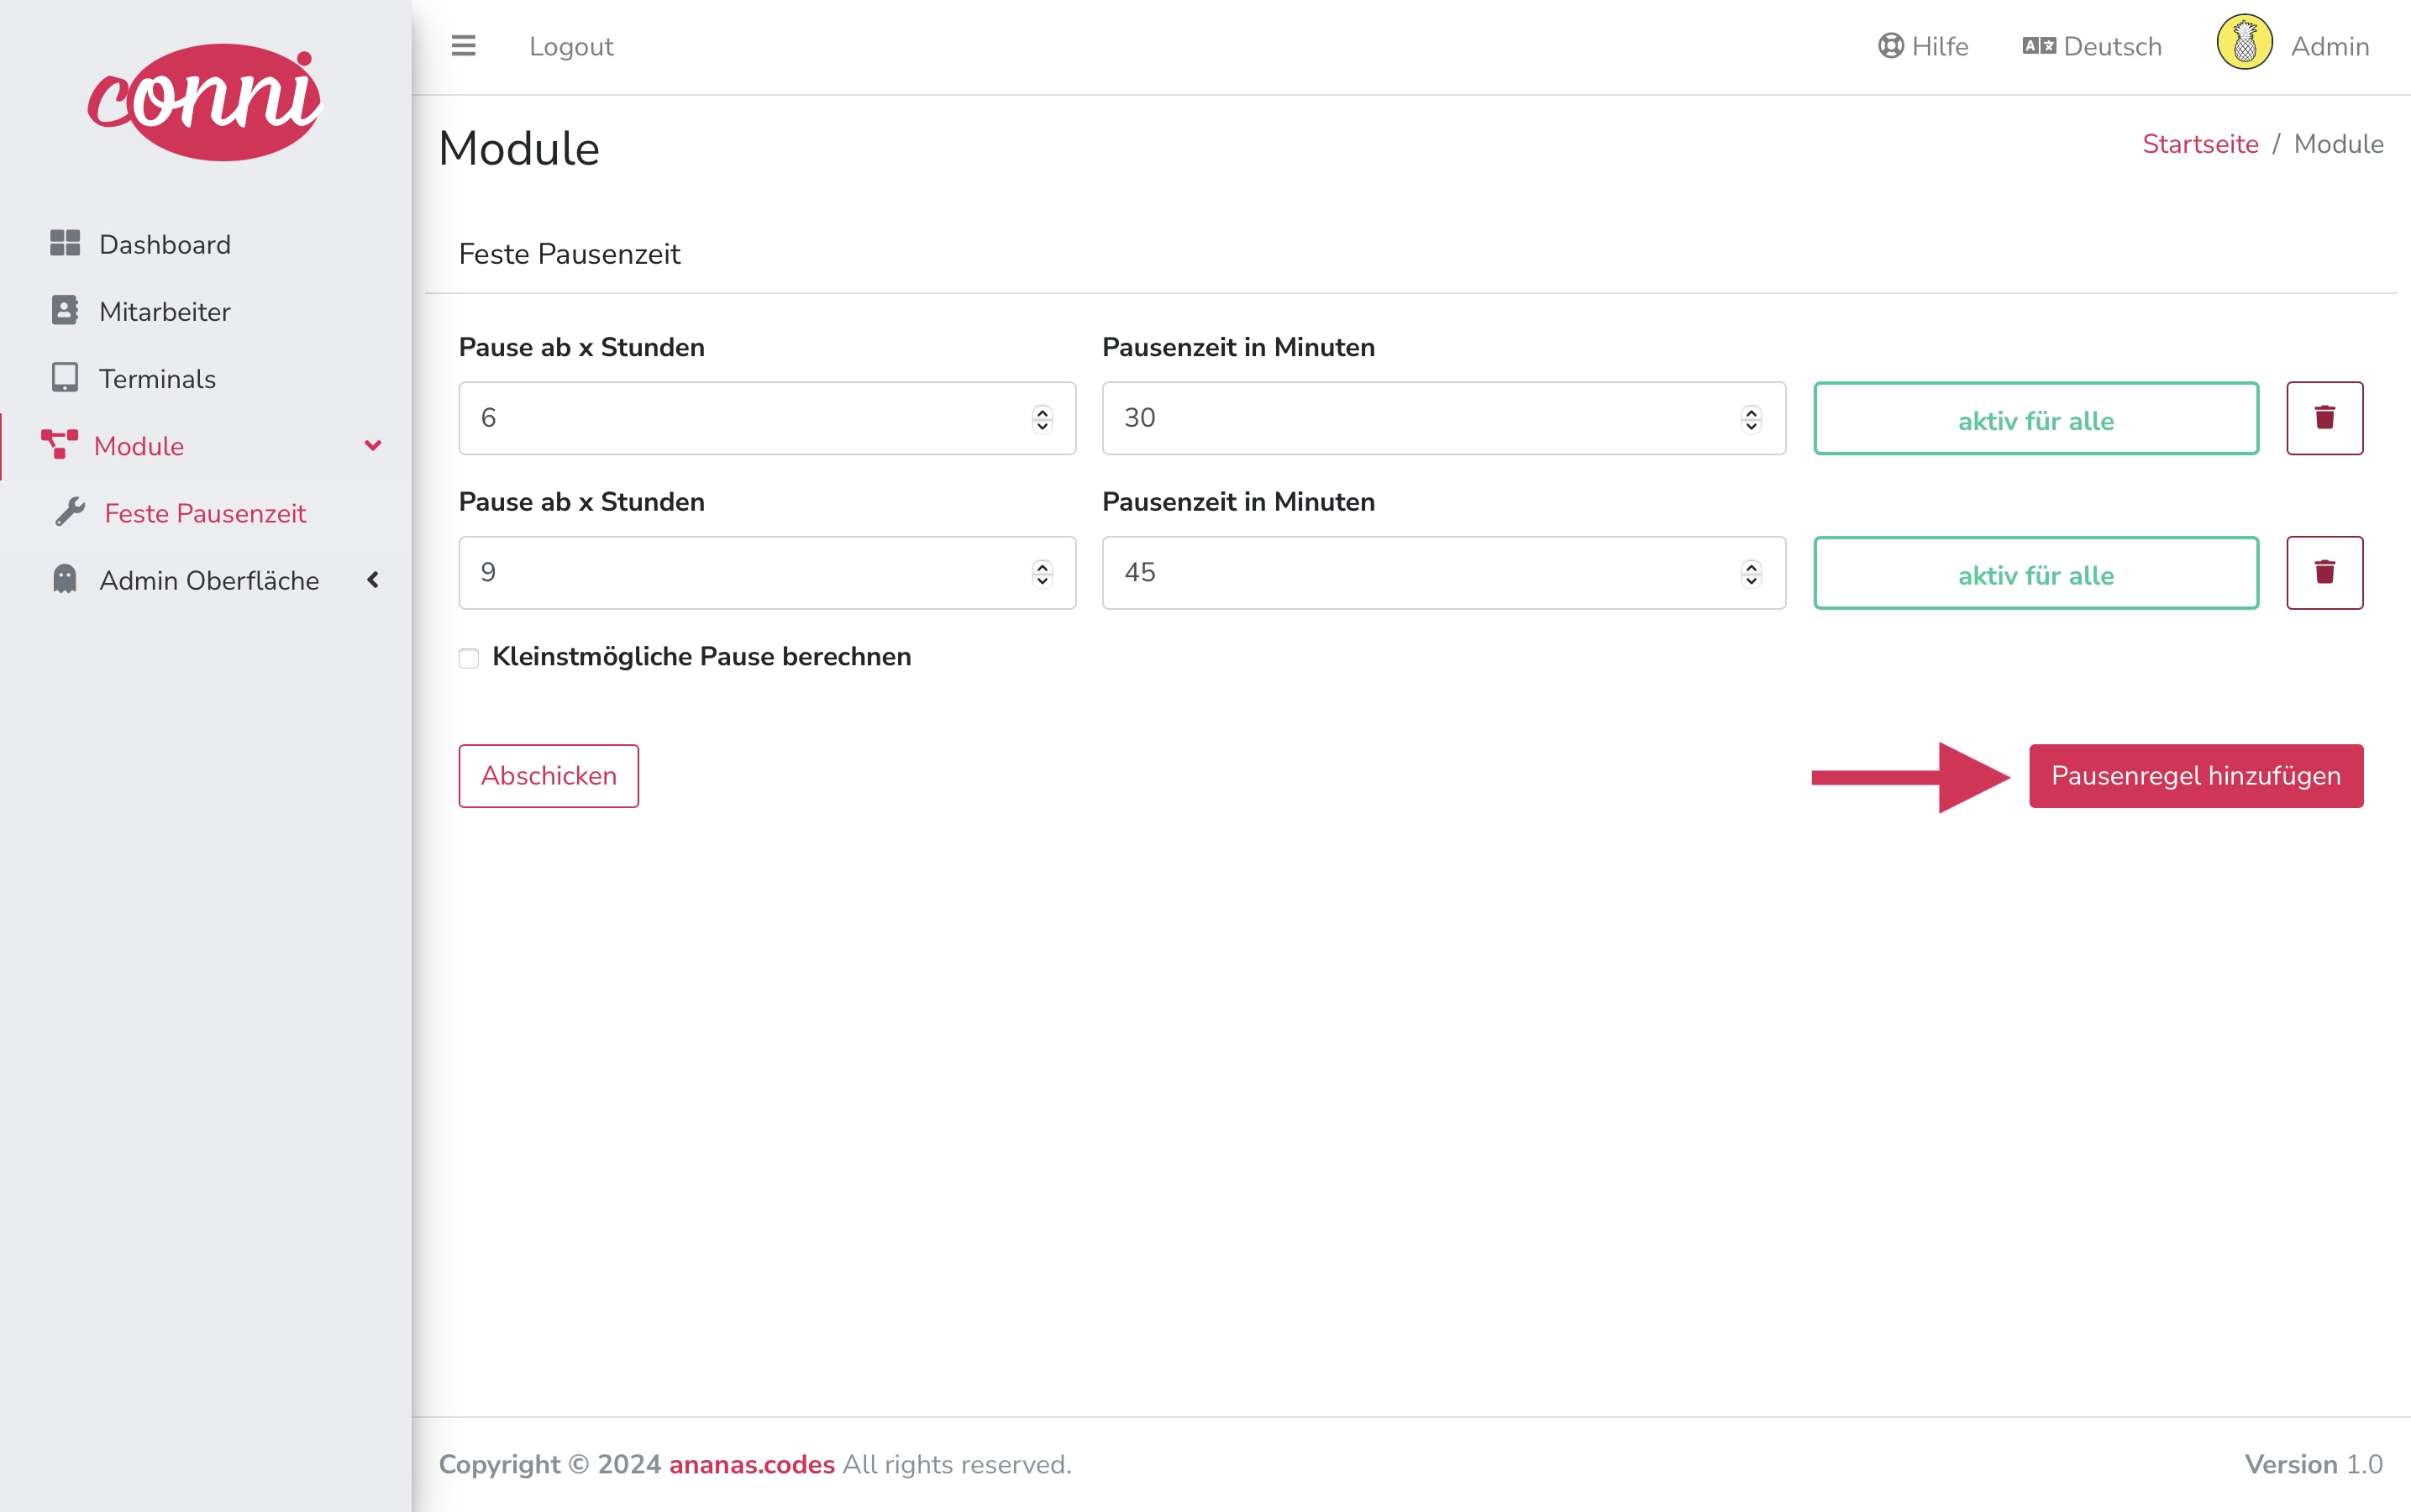This screenshot has width=2411, height=1512.
Task: Delete the 6-hour break rule via trash icon
Action: pyautogui.click(x=2324, y=418)
